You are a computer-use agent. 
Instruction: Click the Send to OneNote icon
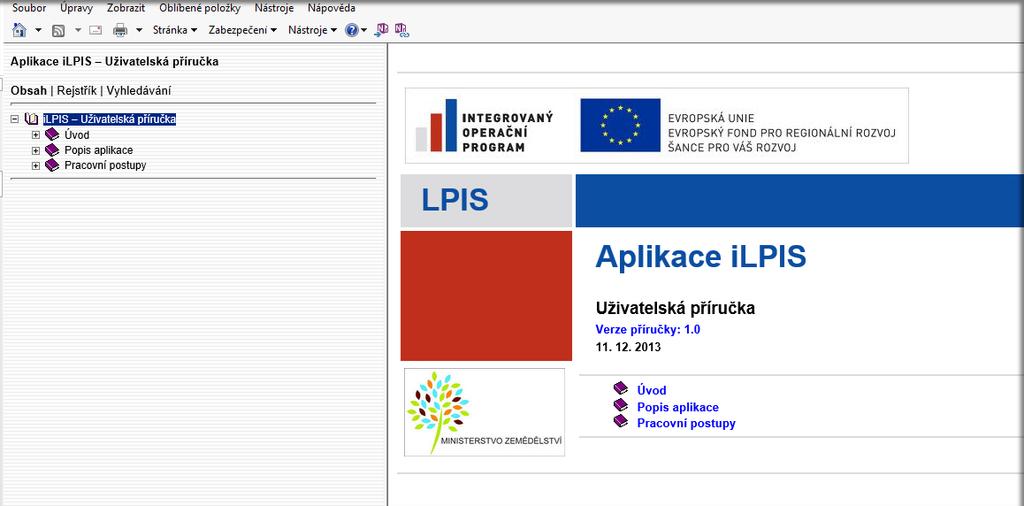[x=381, y=30]
